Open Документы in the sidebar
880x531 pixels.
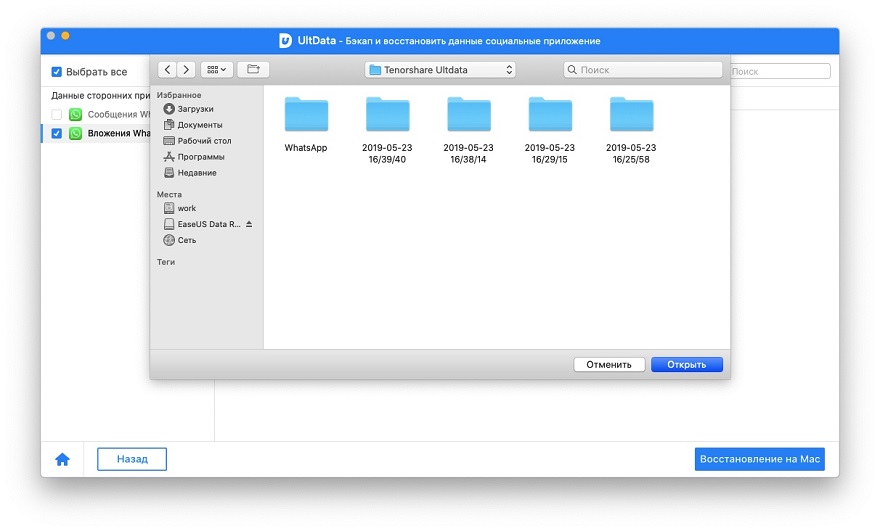(193, 125)
